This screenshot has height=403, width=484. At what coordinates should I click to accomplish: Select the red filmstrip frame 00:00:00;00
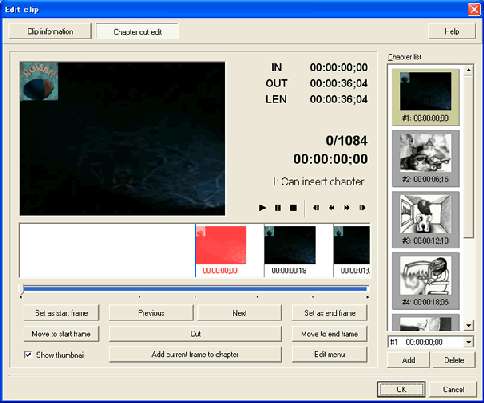(221, 245)
